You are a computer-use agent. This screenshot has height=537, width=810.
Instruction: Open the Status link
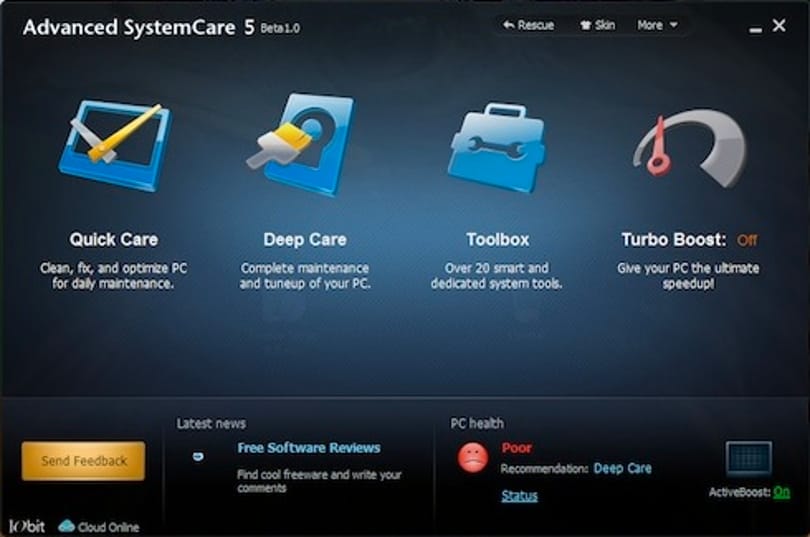coord(520,496)
